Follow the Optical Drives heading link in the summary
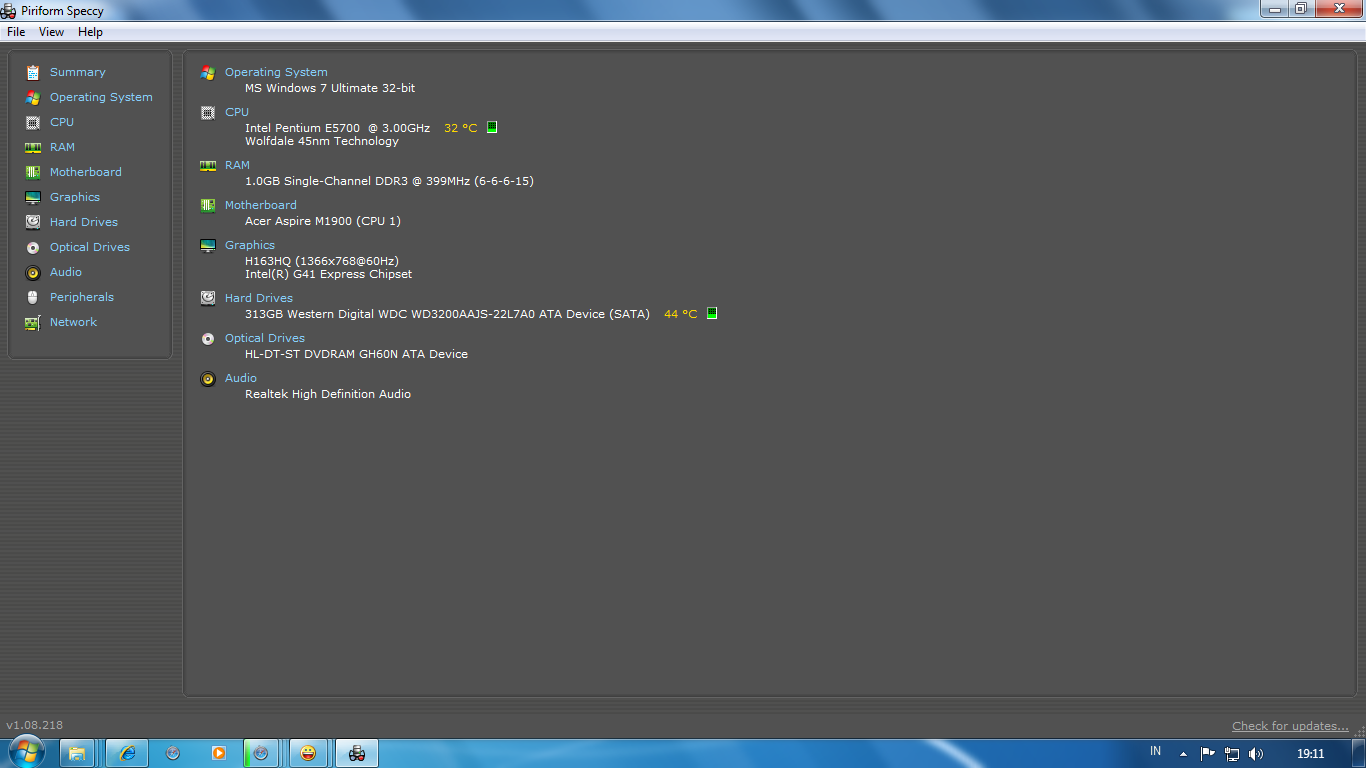The height and width of the screenshot is (768, 1366). coord(265,338)
